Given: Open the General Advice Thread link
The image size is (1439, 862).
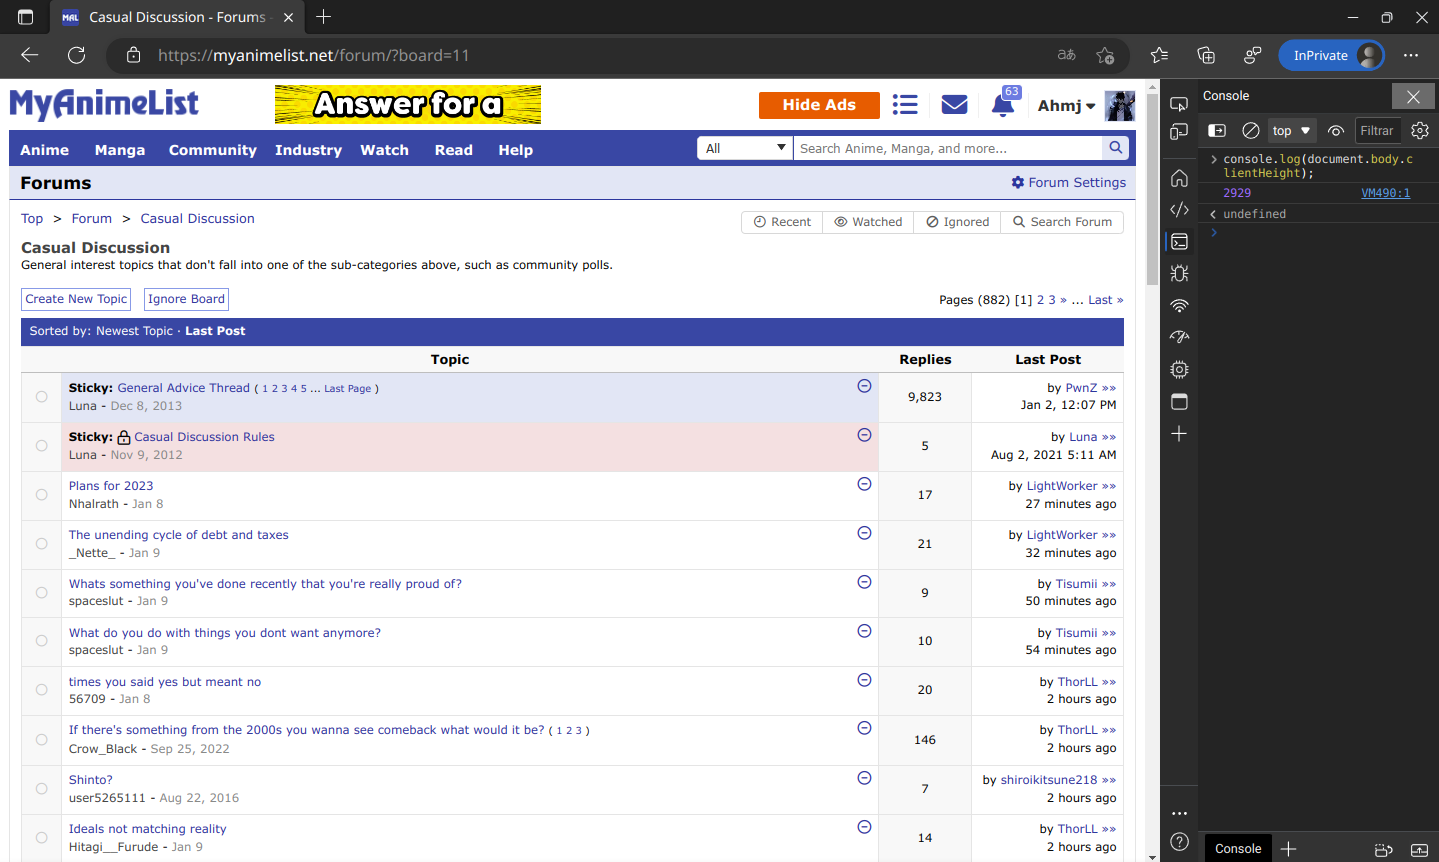Looking at the screenshot, I should point(183,387).
